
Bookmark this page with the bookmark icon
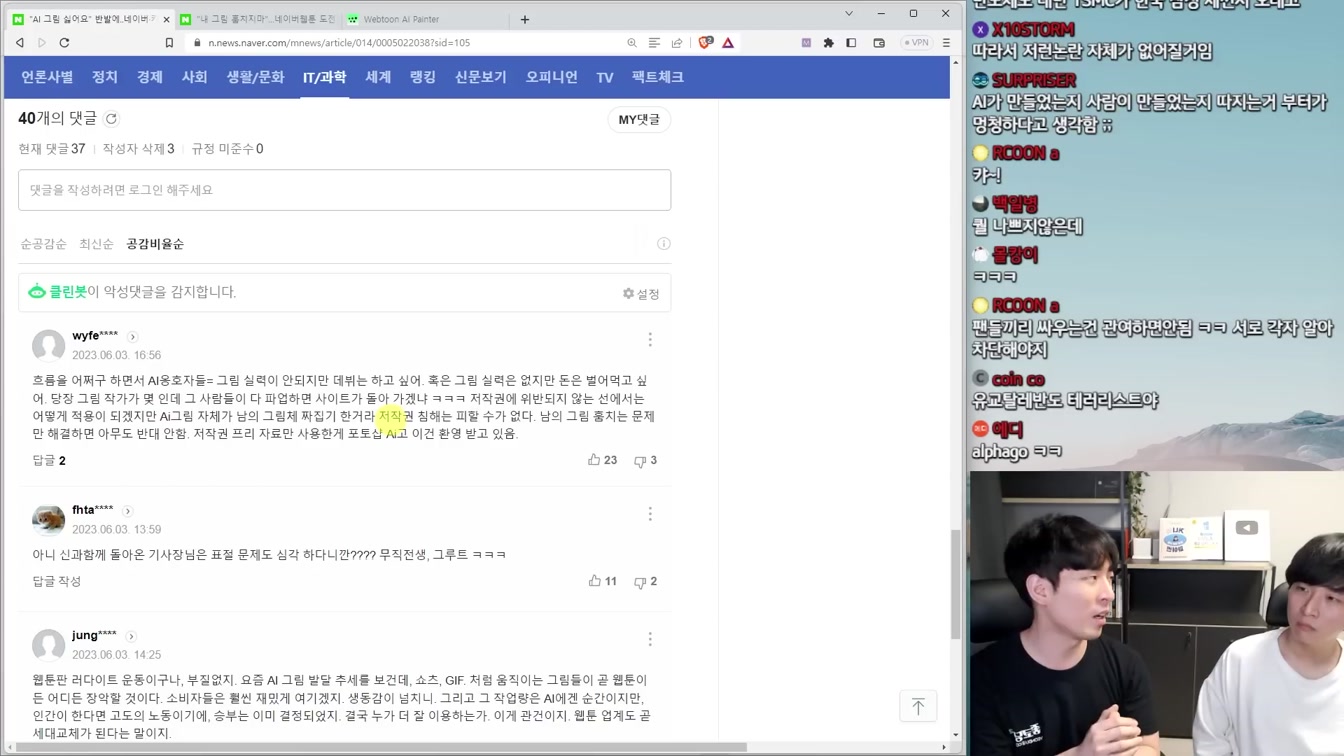click(169, 43)
